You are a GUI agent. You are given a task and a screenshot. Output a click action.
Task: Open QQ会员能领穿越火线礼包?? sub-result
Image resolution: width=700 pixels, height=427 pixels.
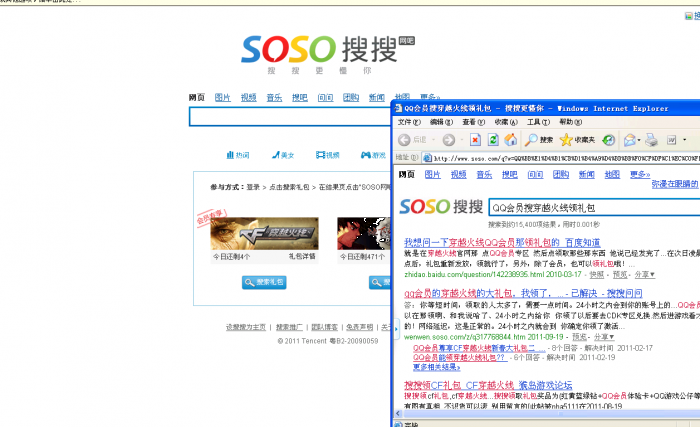point(460,357)
